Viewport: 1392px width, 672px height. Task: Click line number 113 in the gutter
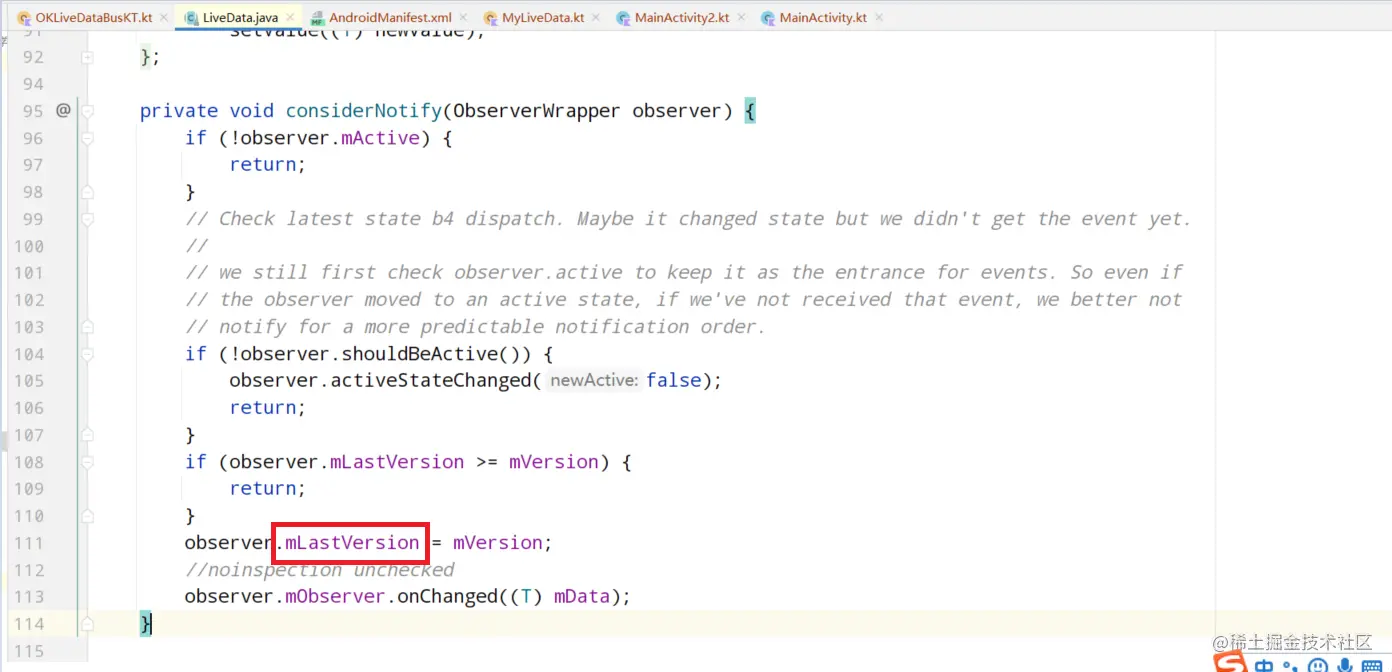(28, 597)
